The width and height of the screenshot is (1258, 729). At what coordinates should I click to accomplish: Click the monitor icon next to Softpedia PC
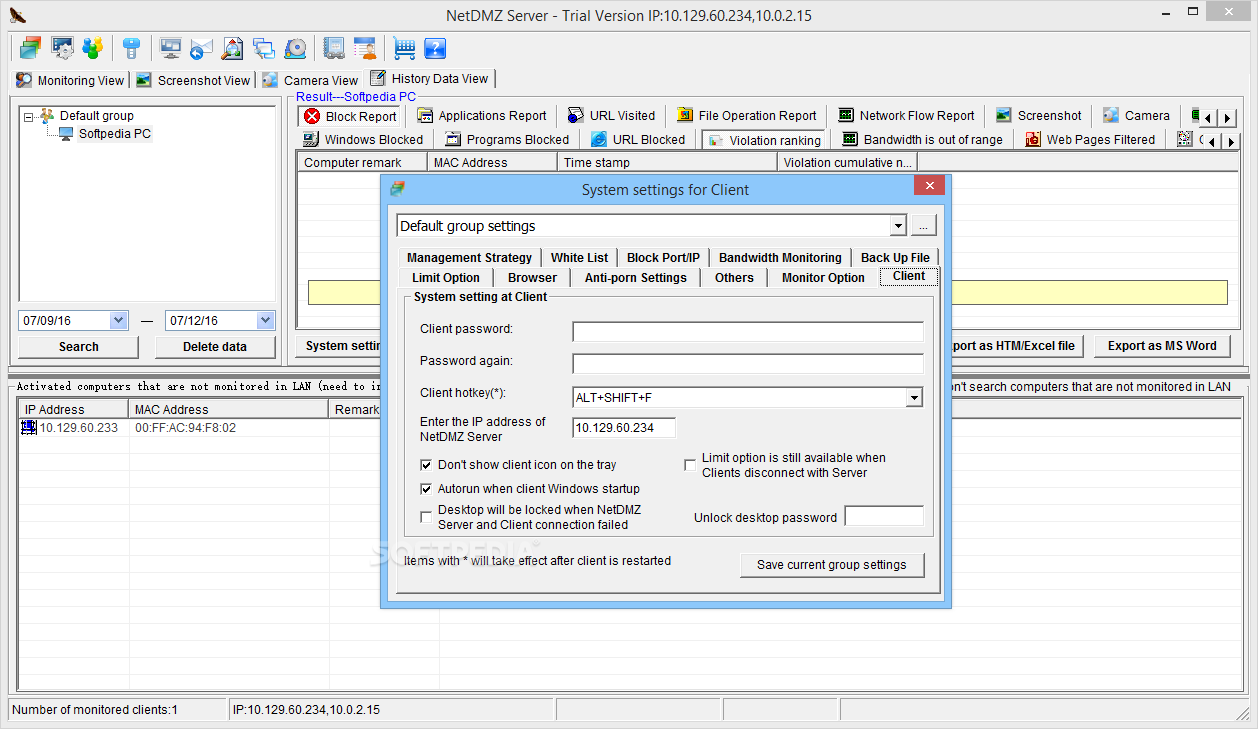(x=66, y=133)
